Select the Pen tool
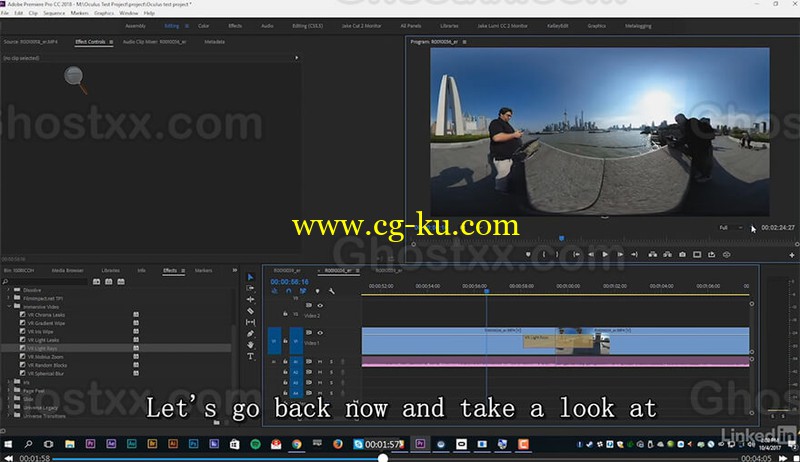 click(250, 333)
